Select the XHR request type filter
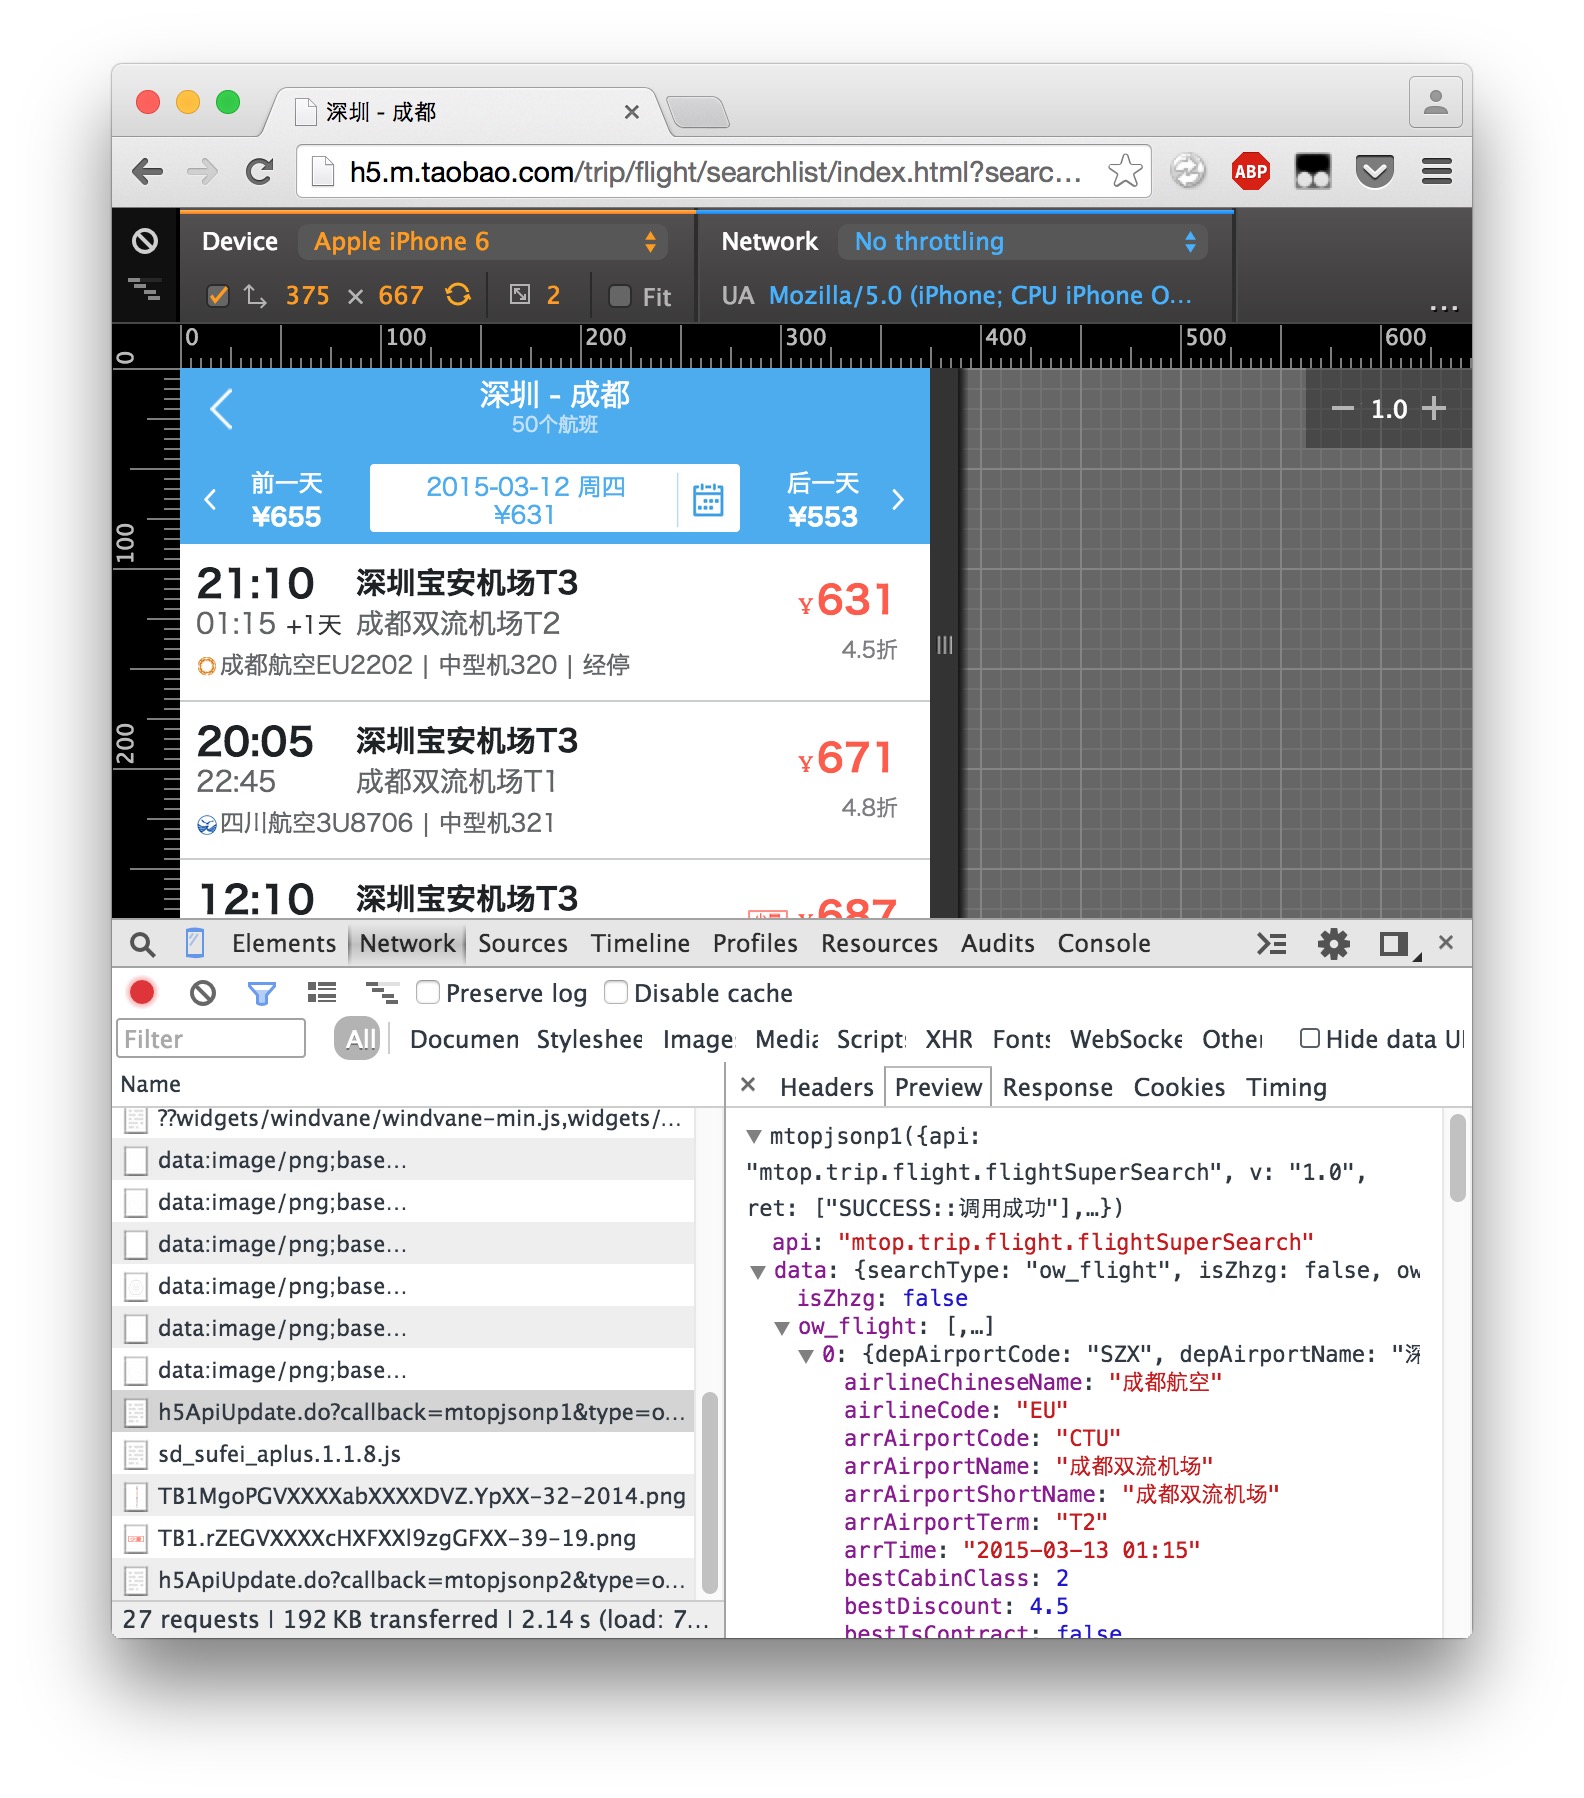This screenshot has width=1584, height=1798. click(x=948, y=1039)
